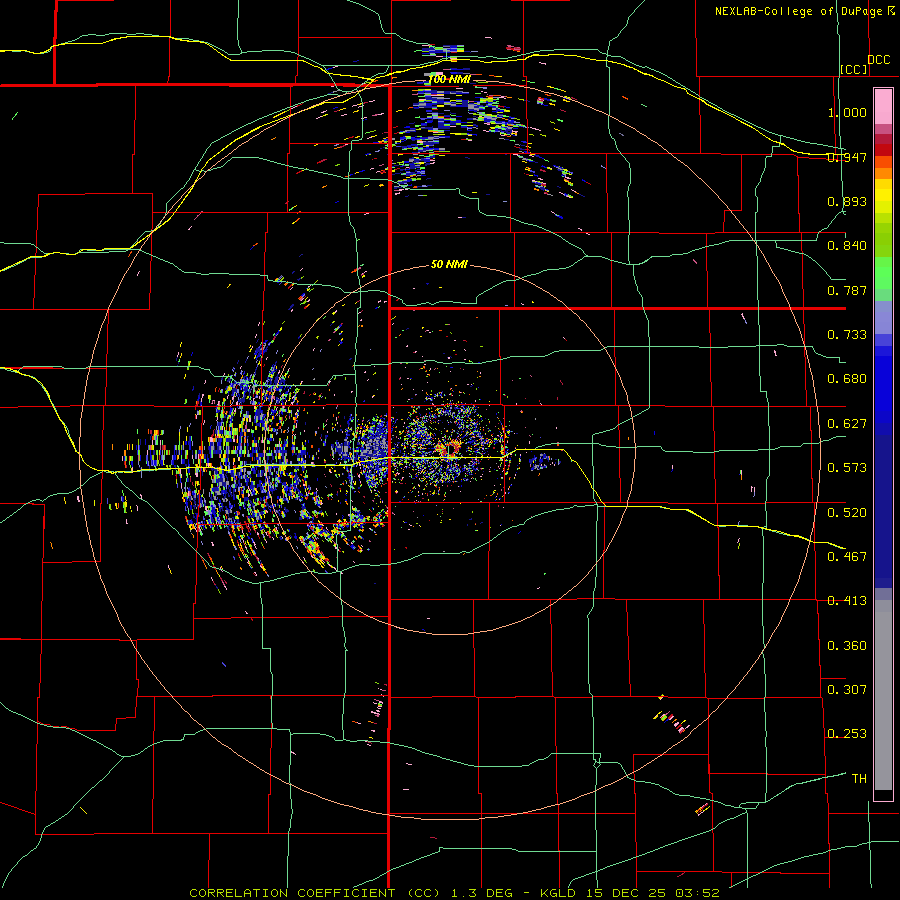Click the DCC label above the color scale

[879, 60]
